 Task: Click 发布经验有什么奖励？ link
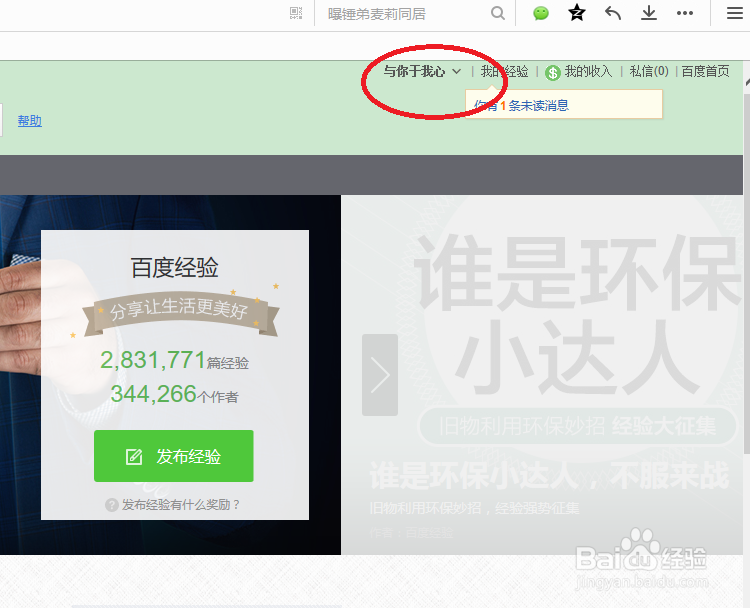pos(180,505)
